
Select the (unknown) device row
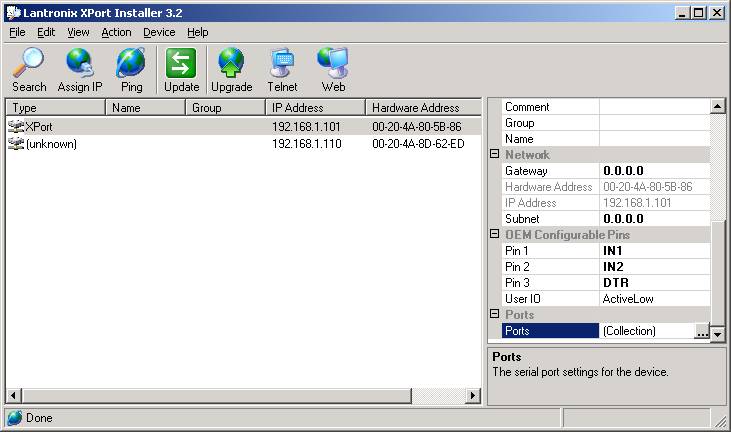(x=243, y=144)
